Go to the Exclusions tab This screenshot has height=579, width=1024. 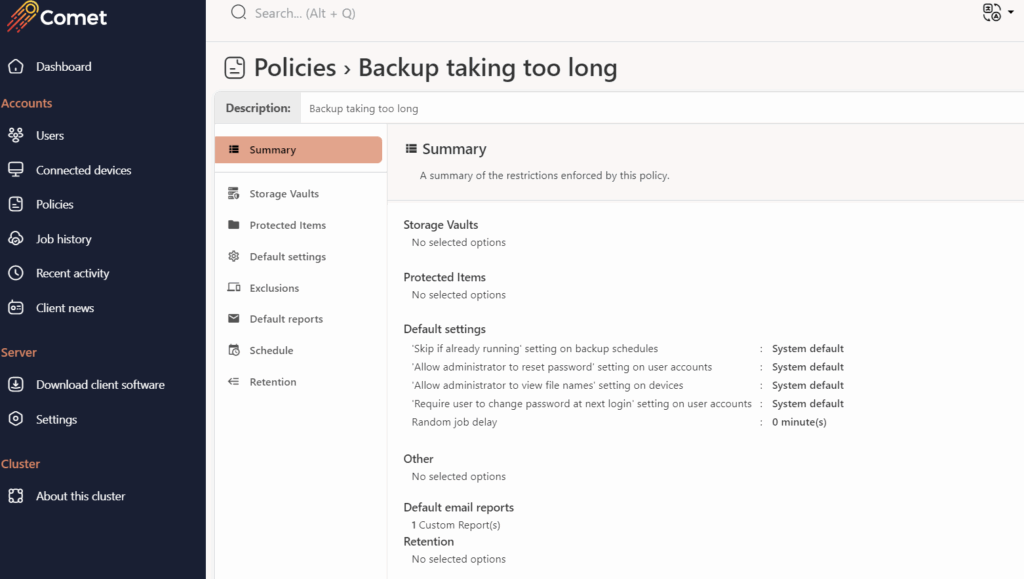pyautogui.click(x=274, y=288)
